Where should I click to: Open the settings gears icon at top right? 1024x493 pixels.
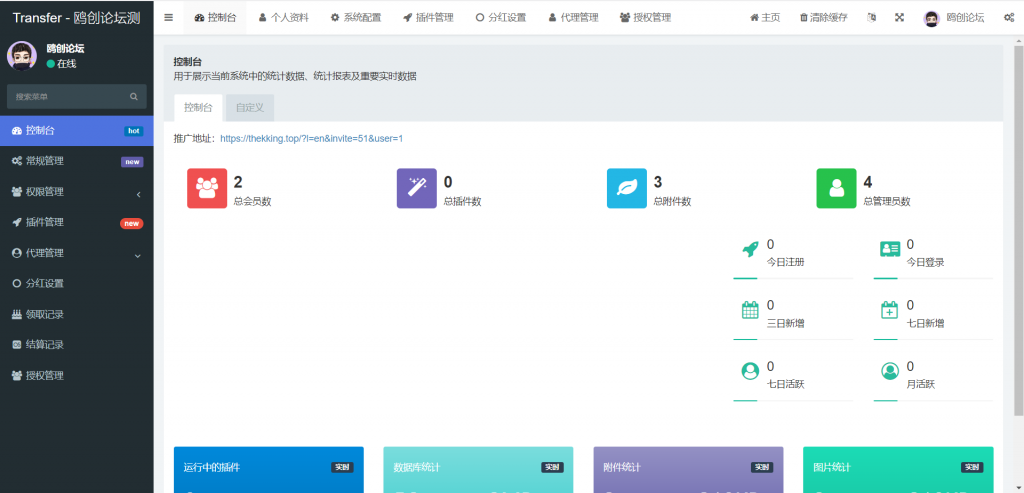[x=1008, y=18]
